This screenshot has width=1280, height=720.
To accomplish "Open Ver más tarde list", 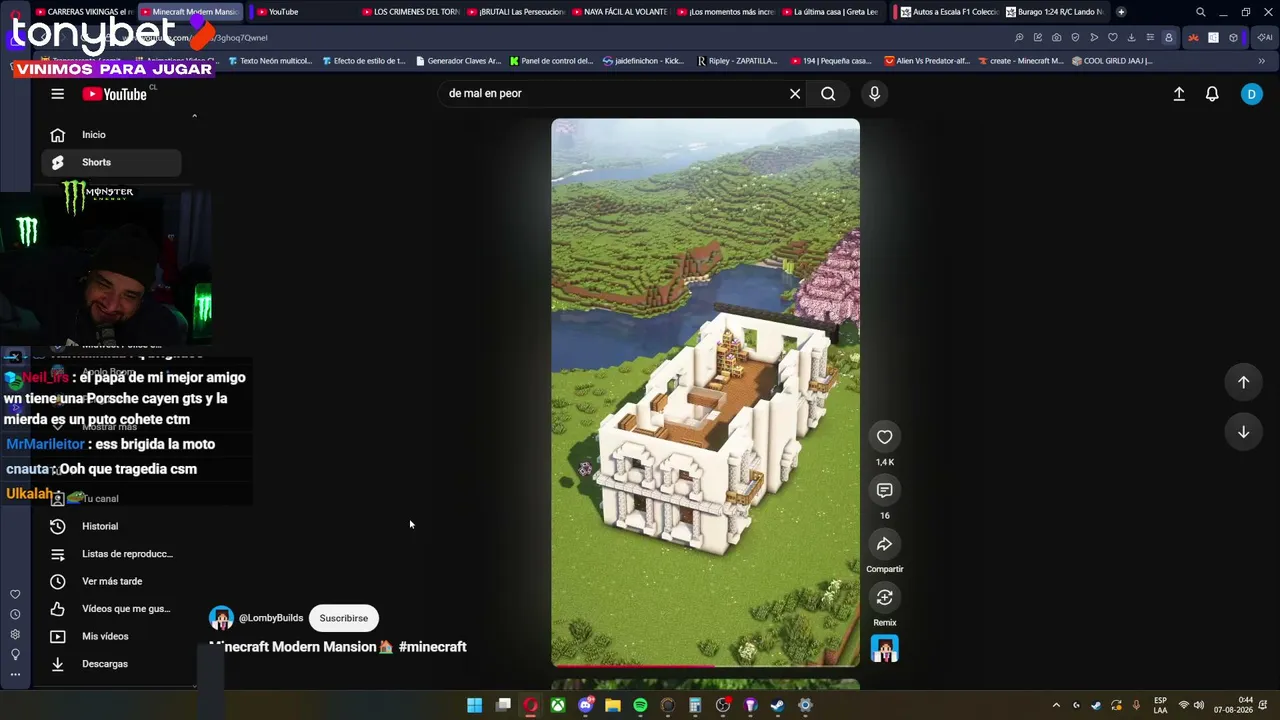I will (x=111, y=581).
